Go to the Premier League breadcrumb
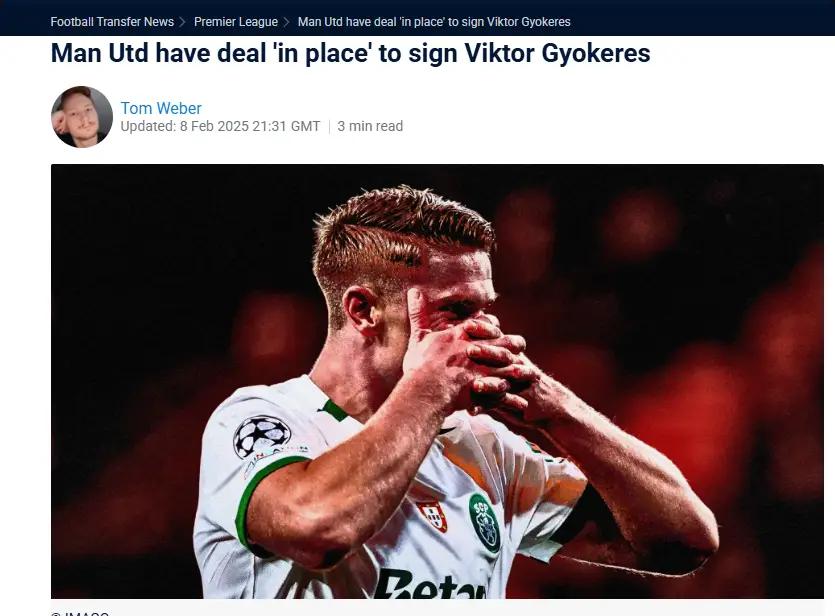Image resolution: width=835 pixels, height=616 pixels. (236, 22)
